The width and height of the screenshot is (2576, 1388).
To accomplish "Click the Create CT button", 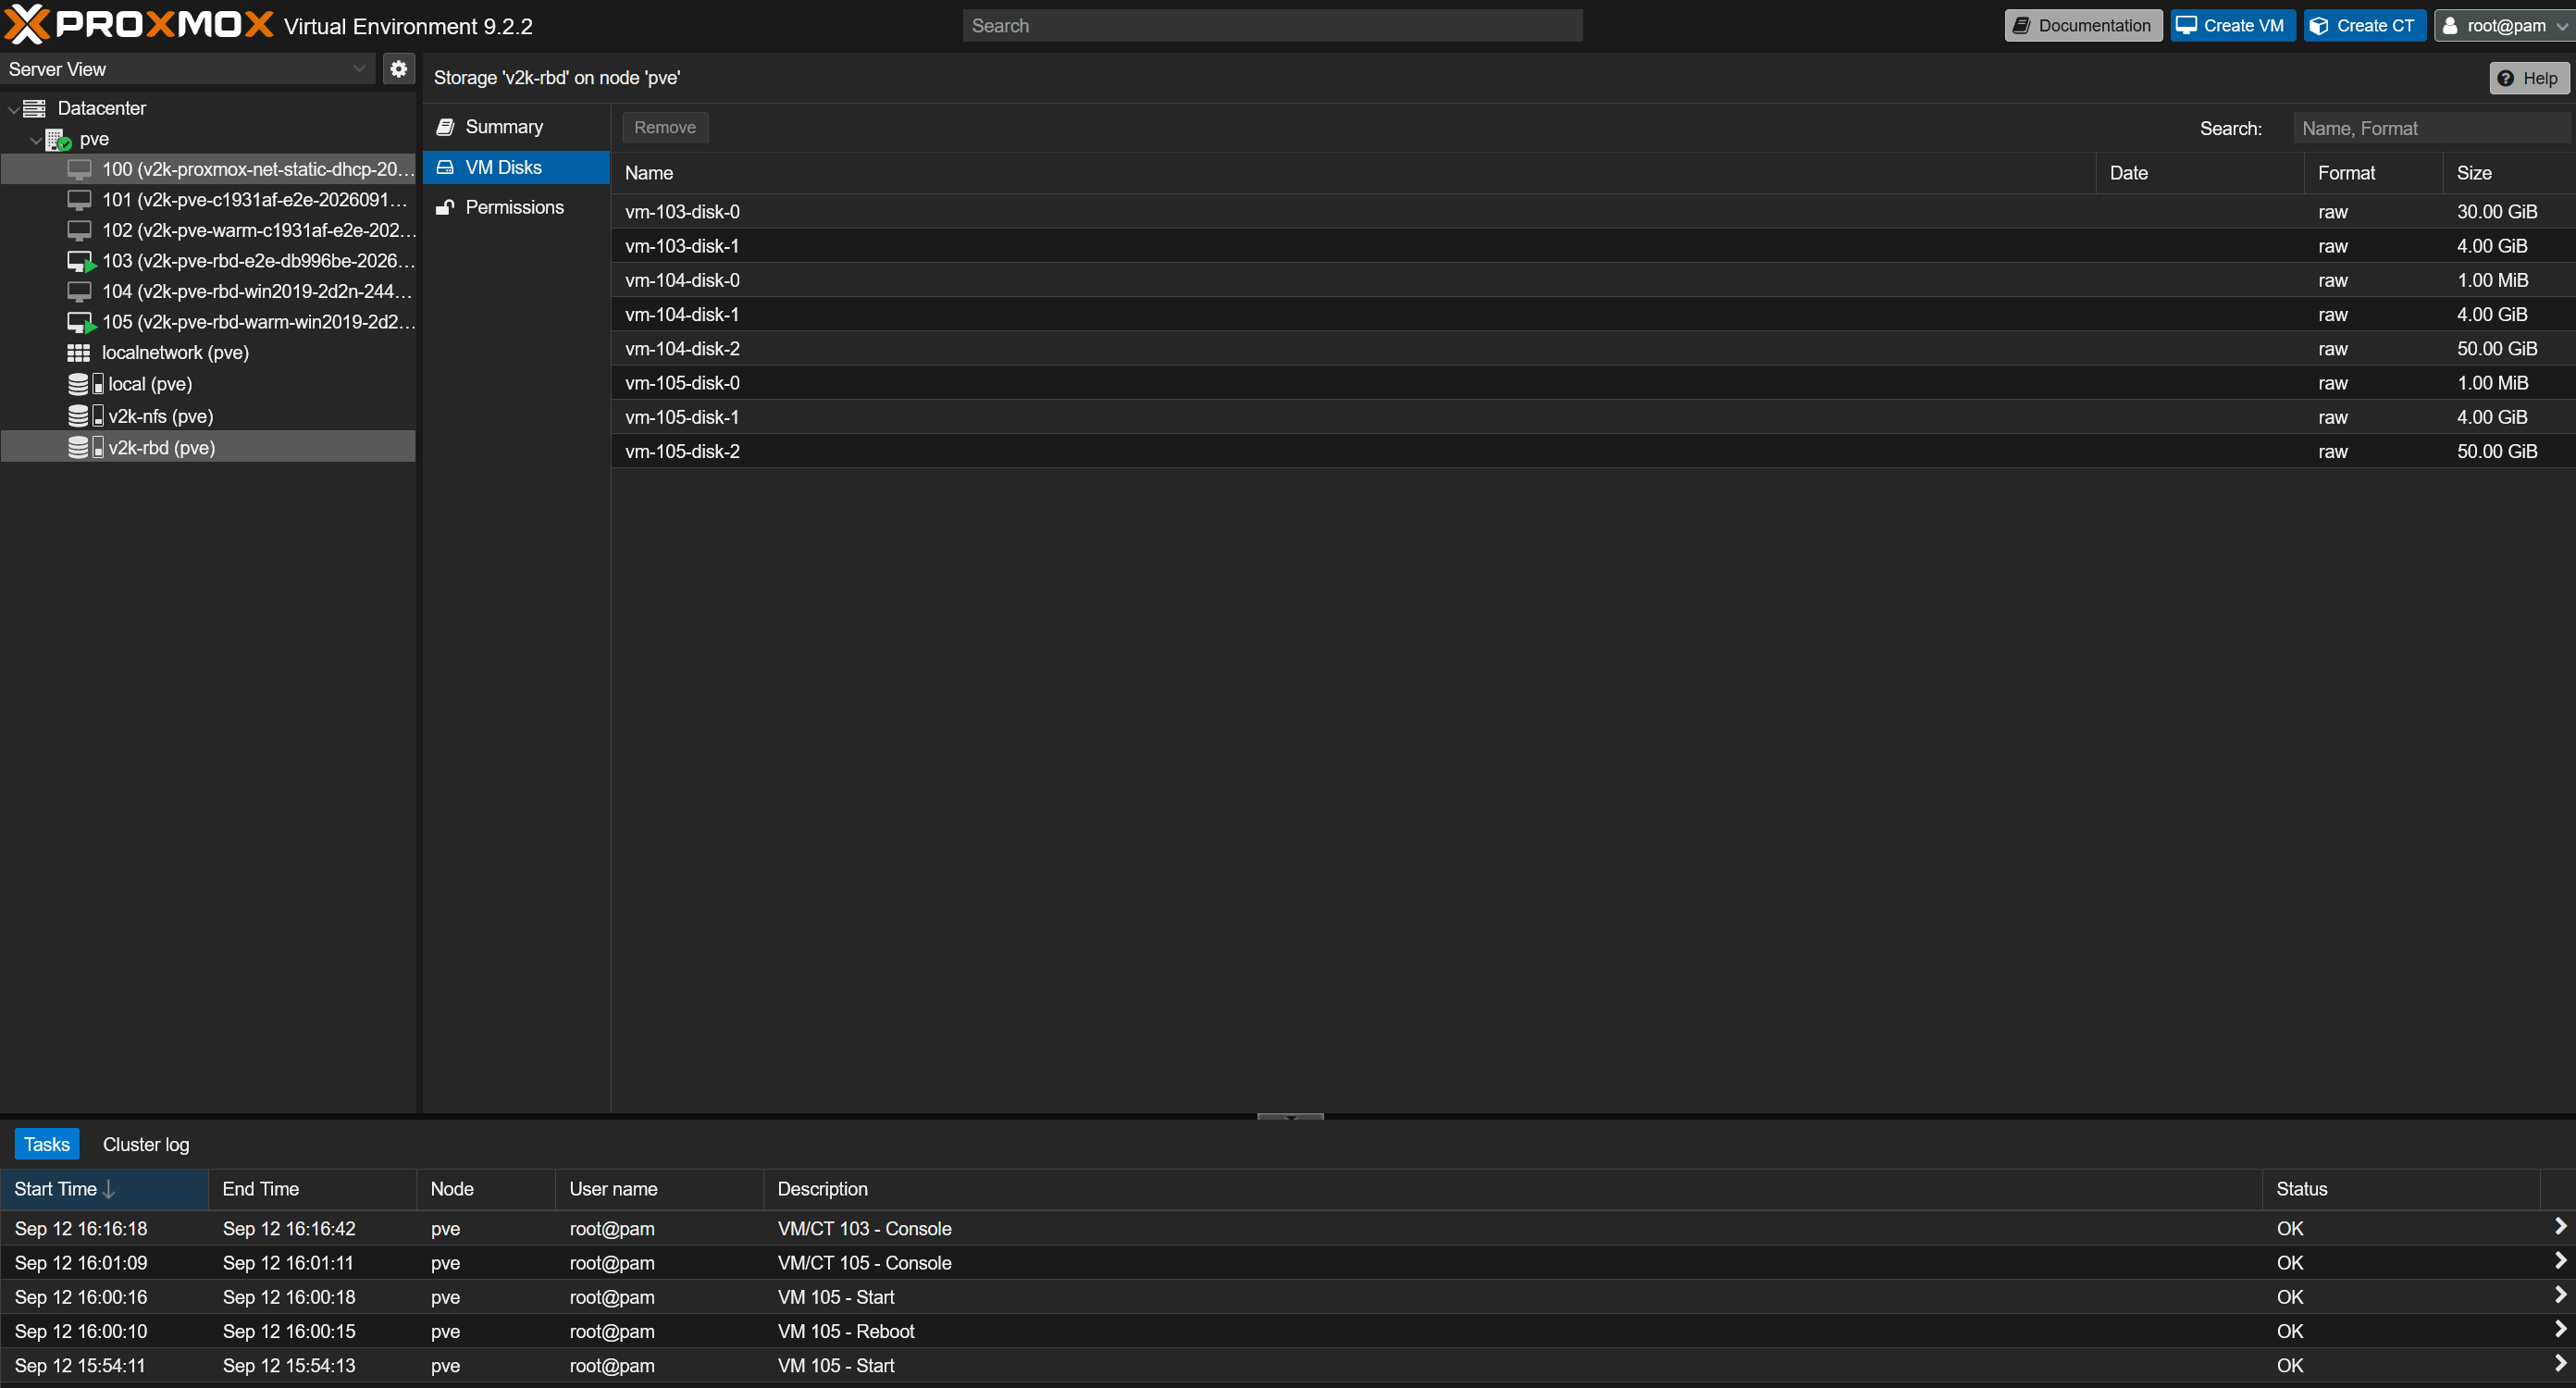I will pyautogui.click(x=2364, y=26).
